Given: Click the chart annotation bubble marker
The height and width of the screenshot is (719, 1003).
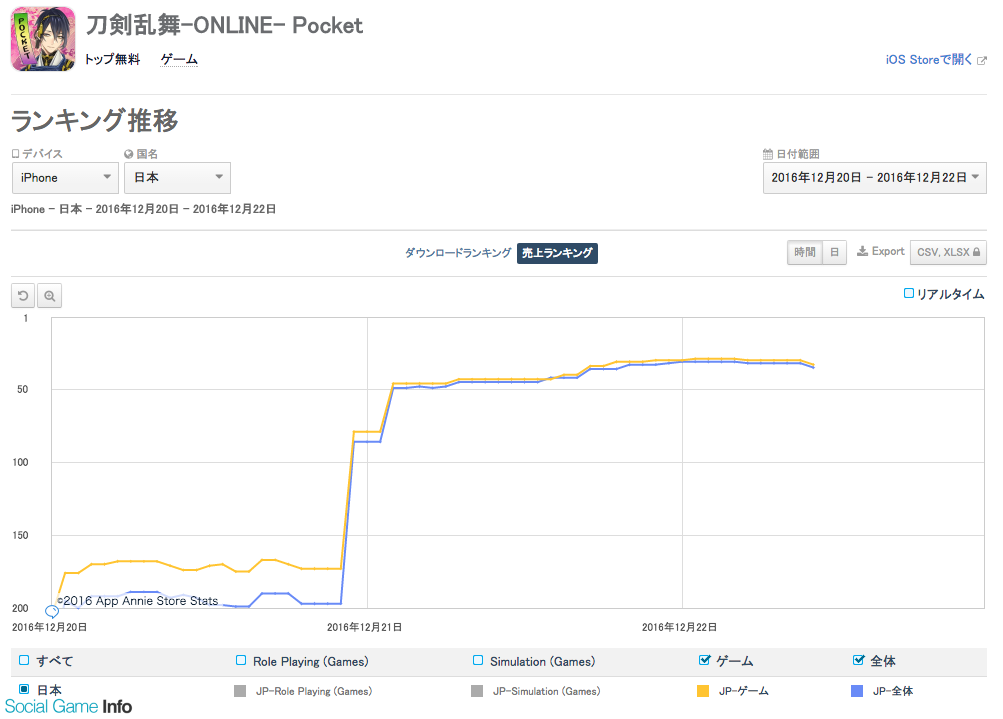Looking at the screenshot, I should coord(52,612).
